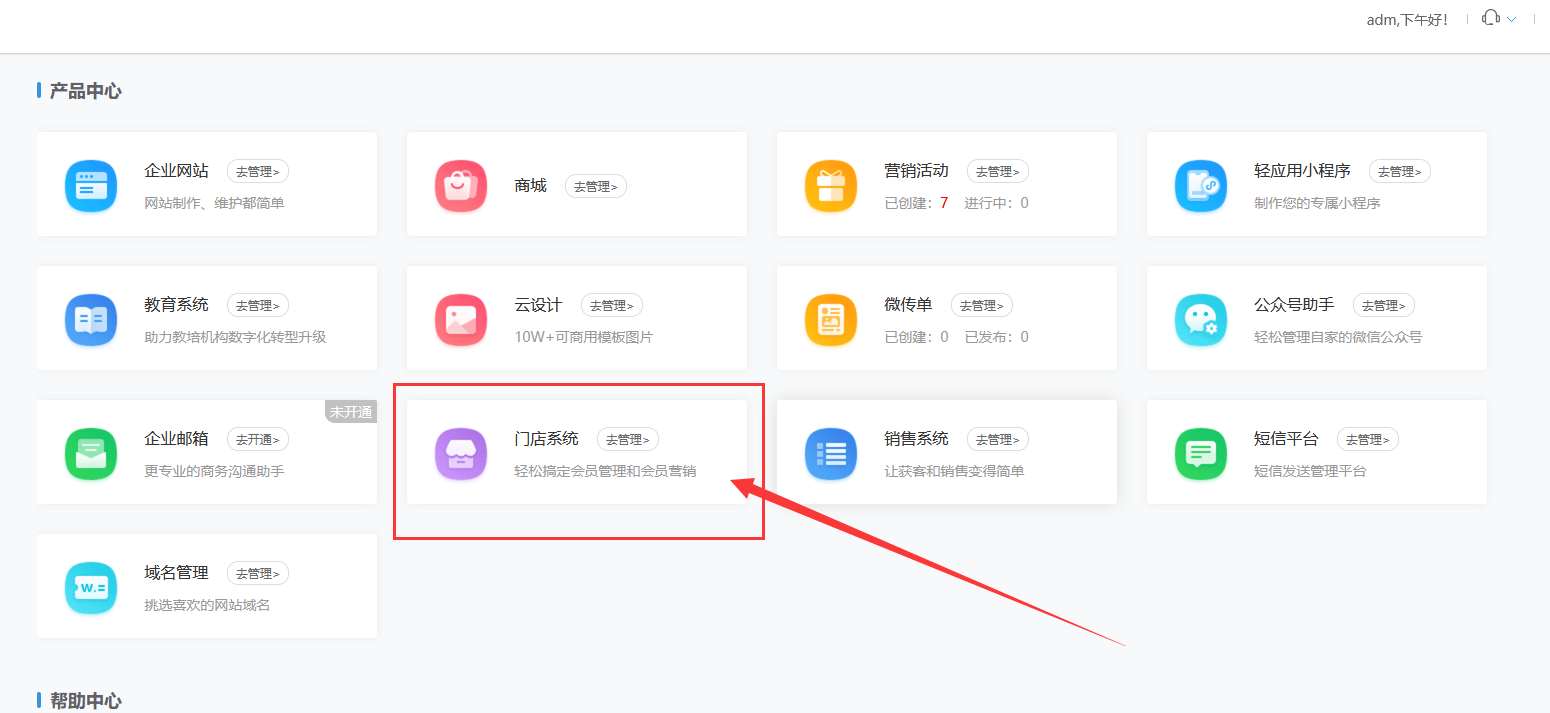
Task: Click the 企业邮箱 envelope icon
Action: 91,453
